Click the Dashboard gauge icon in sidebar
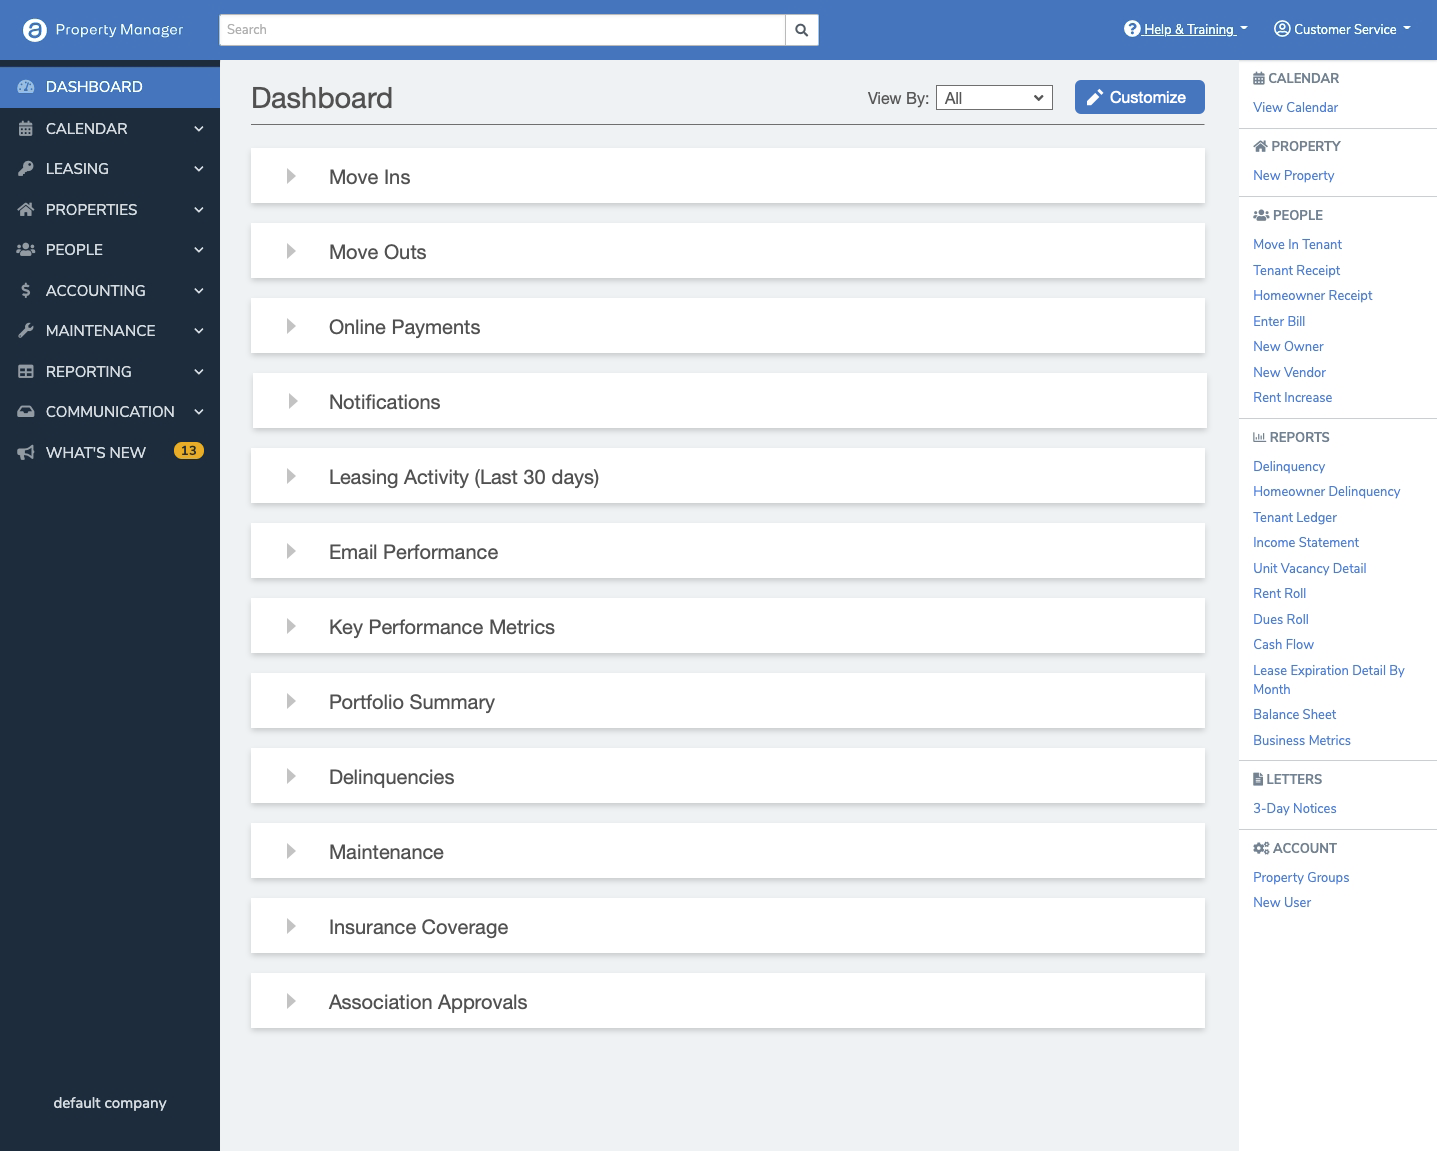This screenshot has width=1437, height=1151. [26, 87]
